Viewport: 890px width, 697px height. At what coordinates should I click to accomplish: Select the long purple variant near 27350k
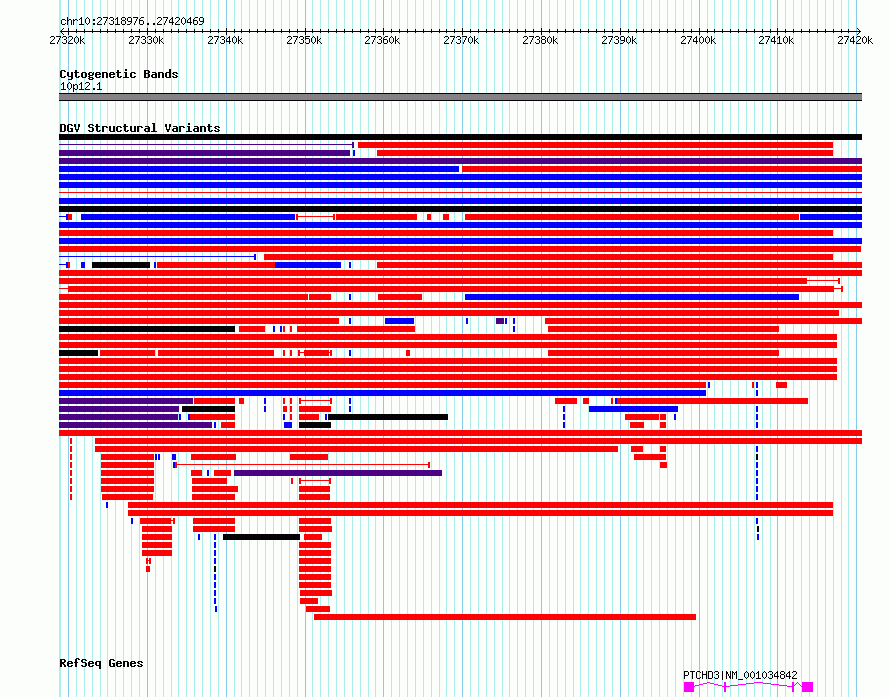click(338, 473)
